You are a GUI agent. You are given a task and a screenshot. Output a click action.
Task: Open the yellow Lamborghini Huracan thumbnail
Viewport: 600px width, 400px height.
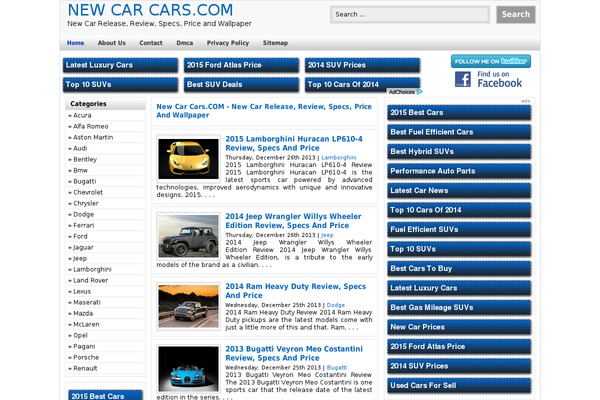pyautogui.click(x=188, y=158)
